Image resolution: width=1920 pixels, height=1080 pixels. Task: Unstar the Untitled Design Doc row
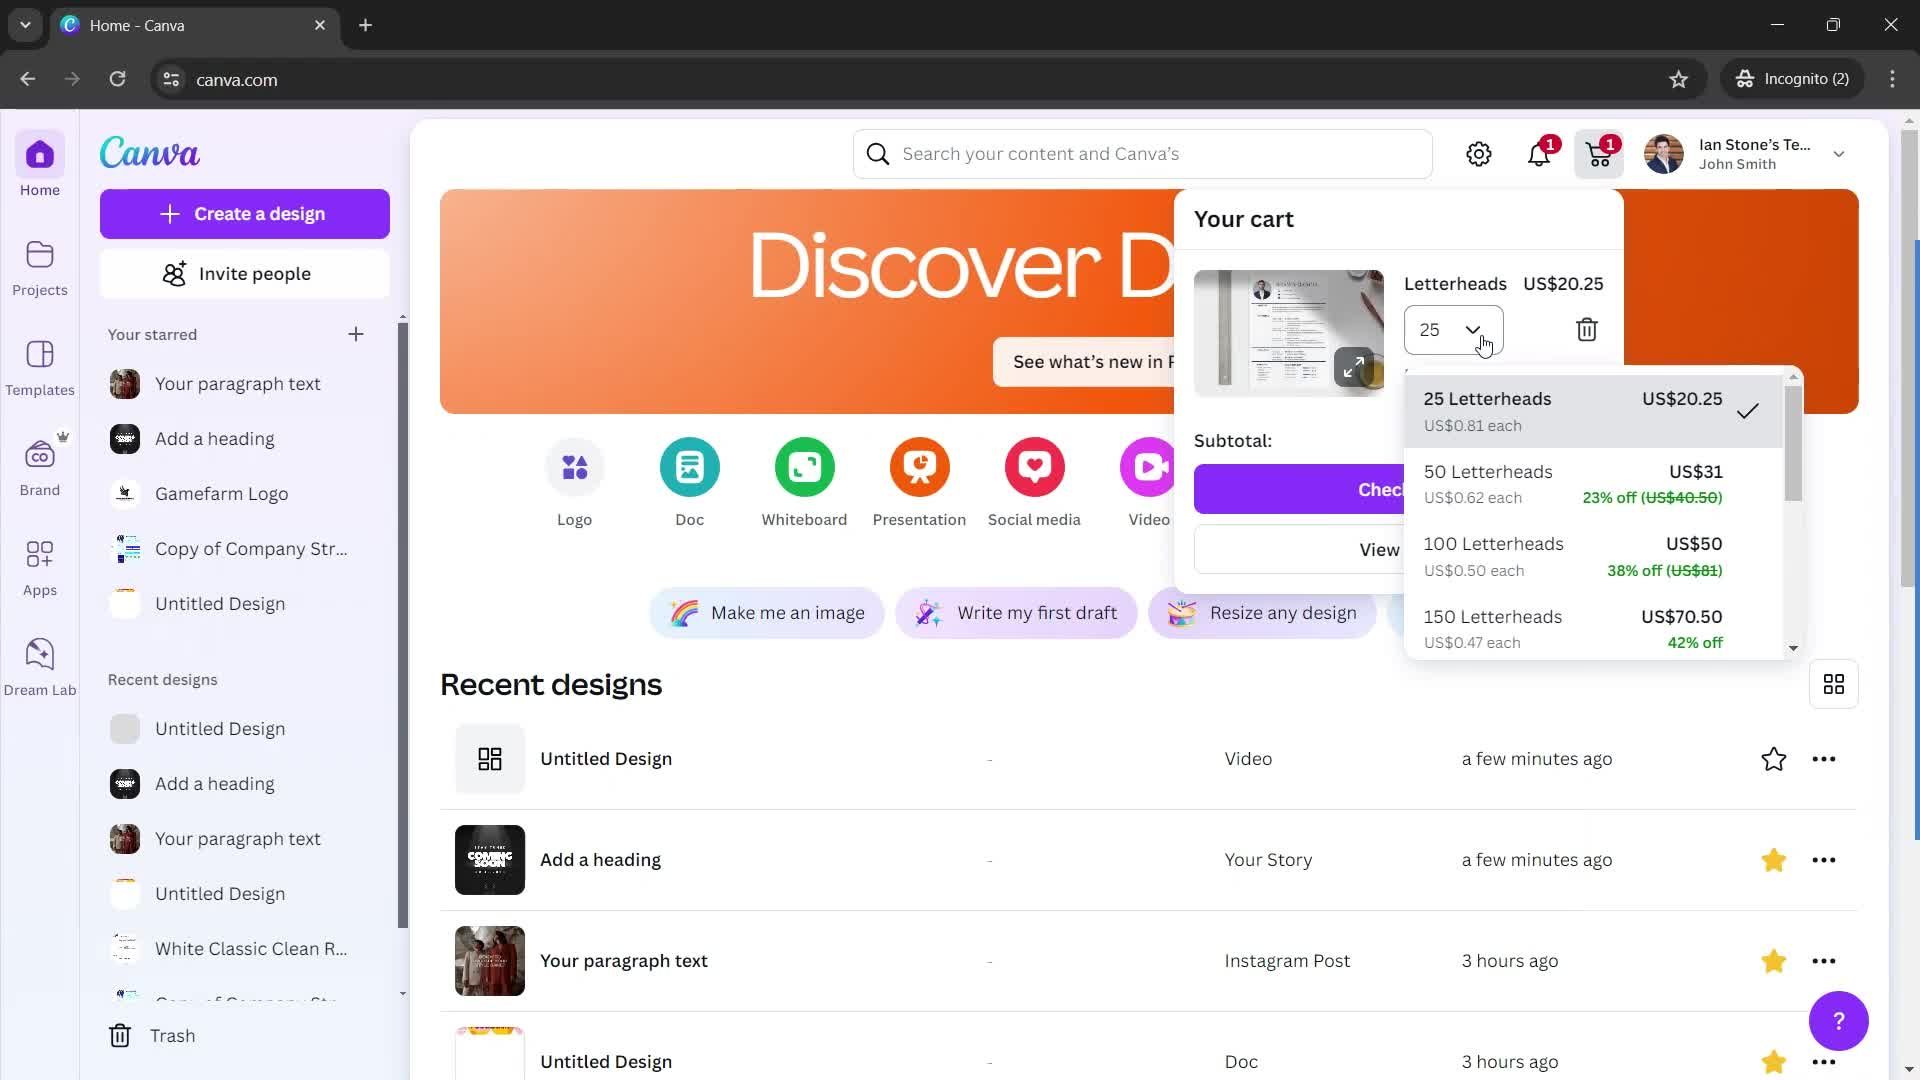pos(1774,1062)
